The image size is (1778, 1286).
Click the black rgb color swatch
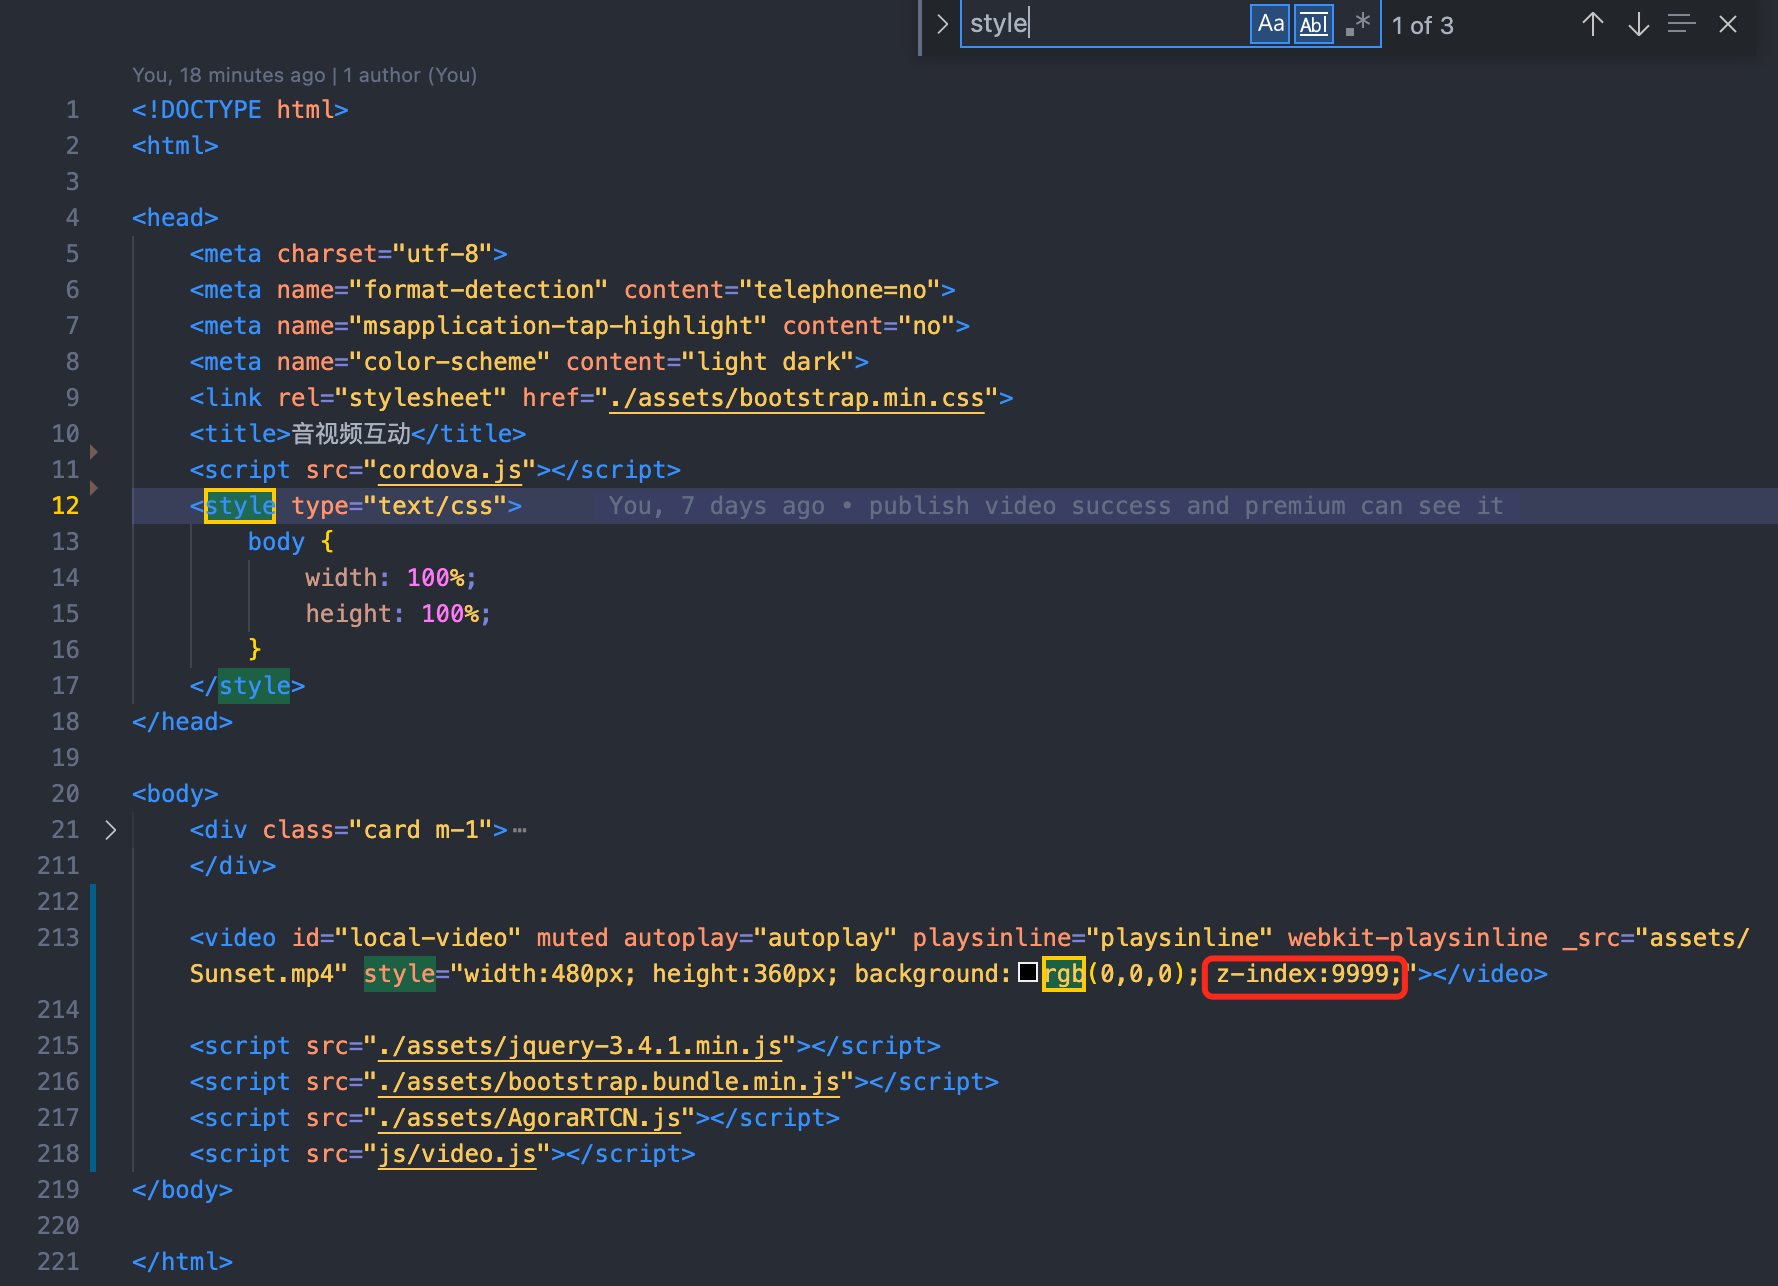pos(1027,973)
